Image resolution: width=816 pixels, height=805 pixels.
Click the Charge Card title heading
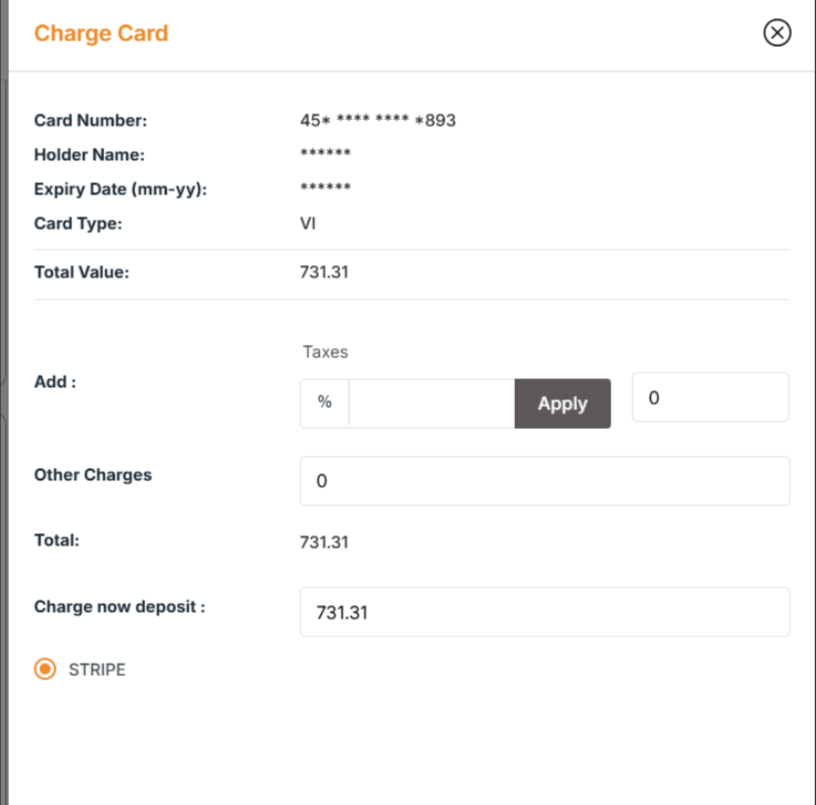click(x=101, y=33)
